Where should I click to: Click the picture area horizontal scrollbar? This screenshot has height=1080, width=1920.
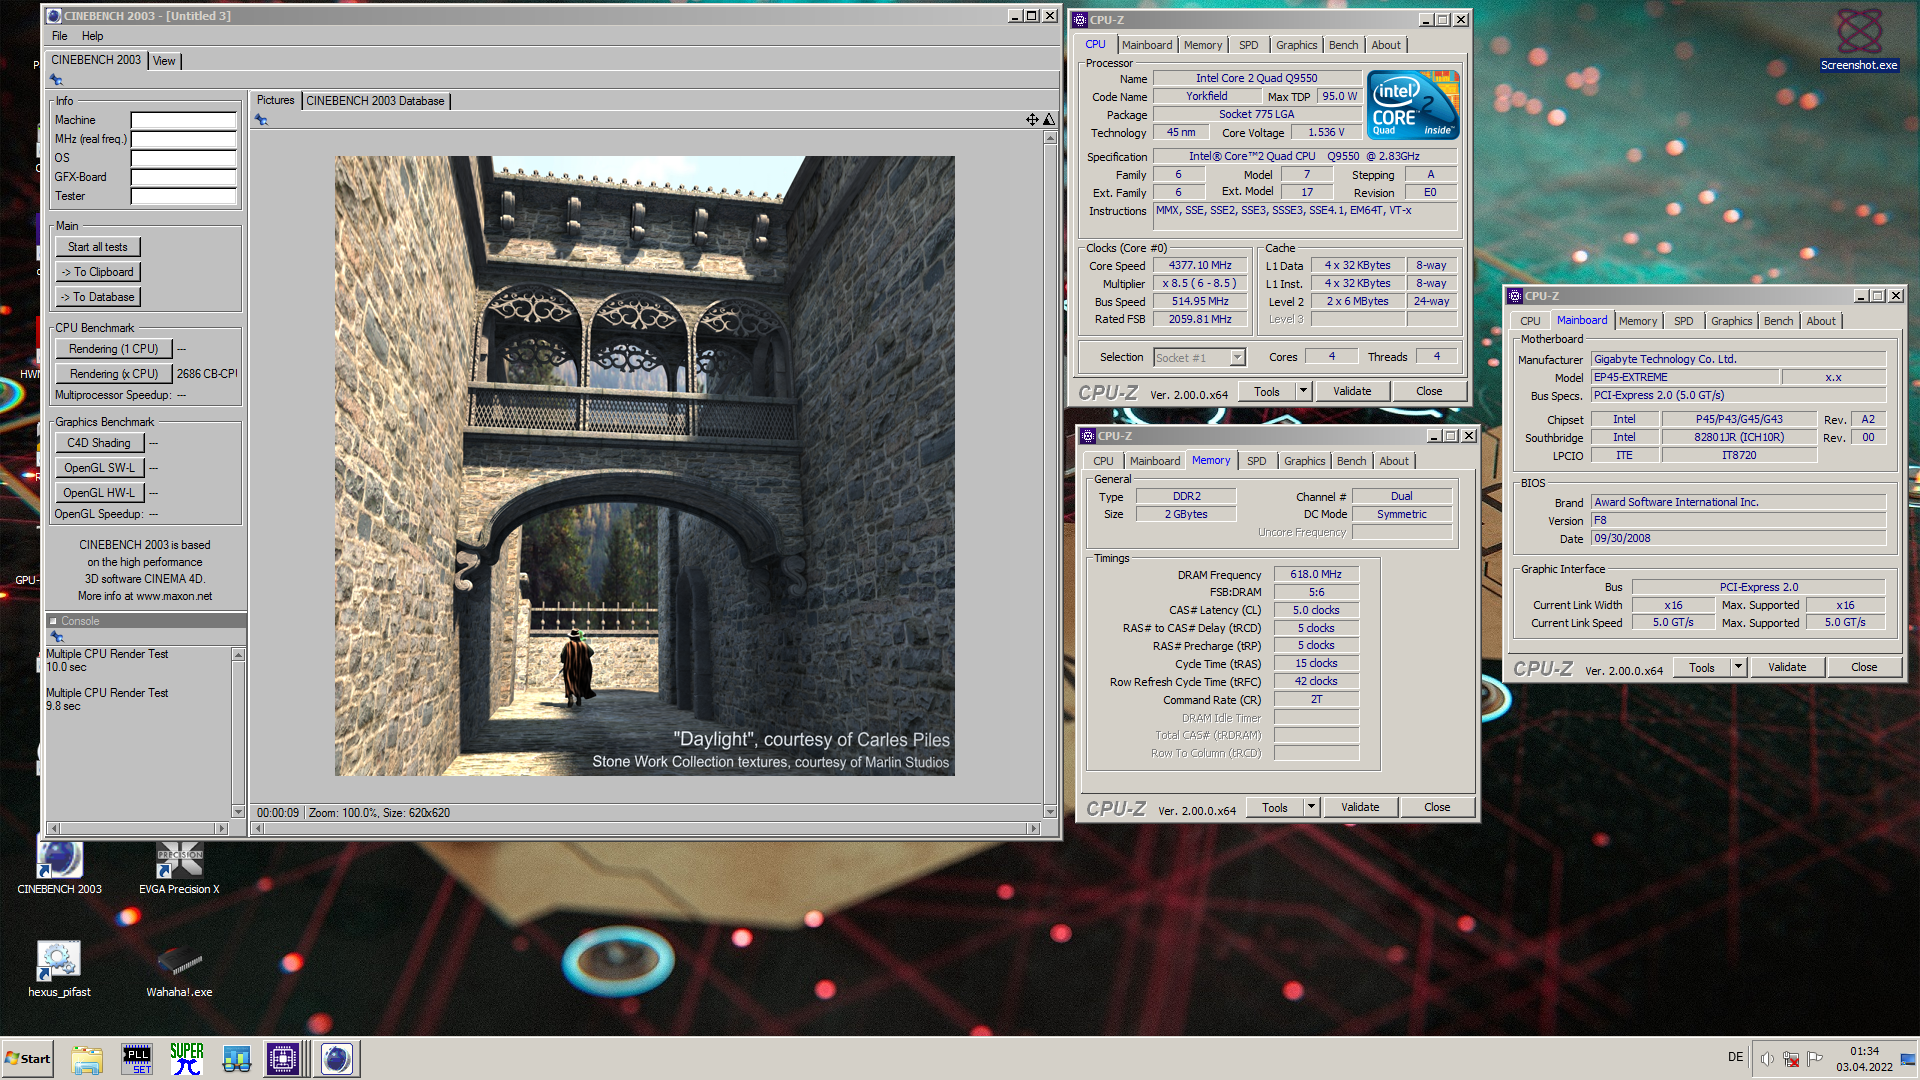point(646,828)
